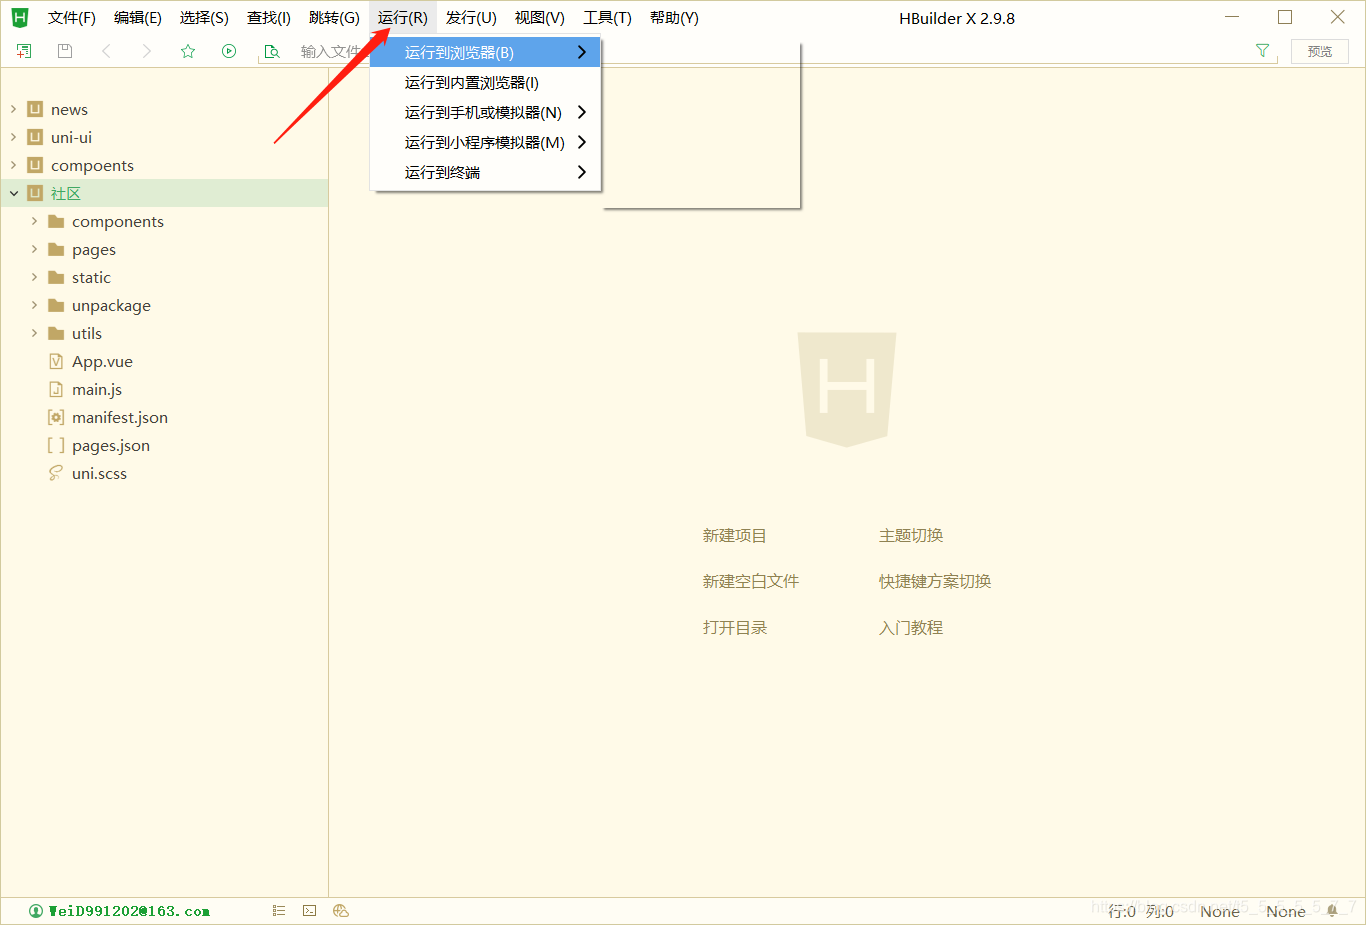This screenshot has height=925, width=1366.
Task: Expand the utils folder
Action: click(34, 333)
